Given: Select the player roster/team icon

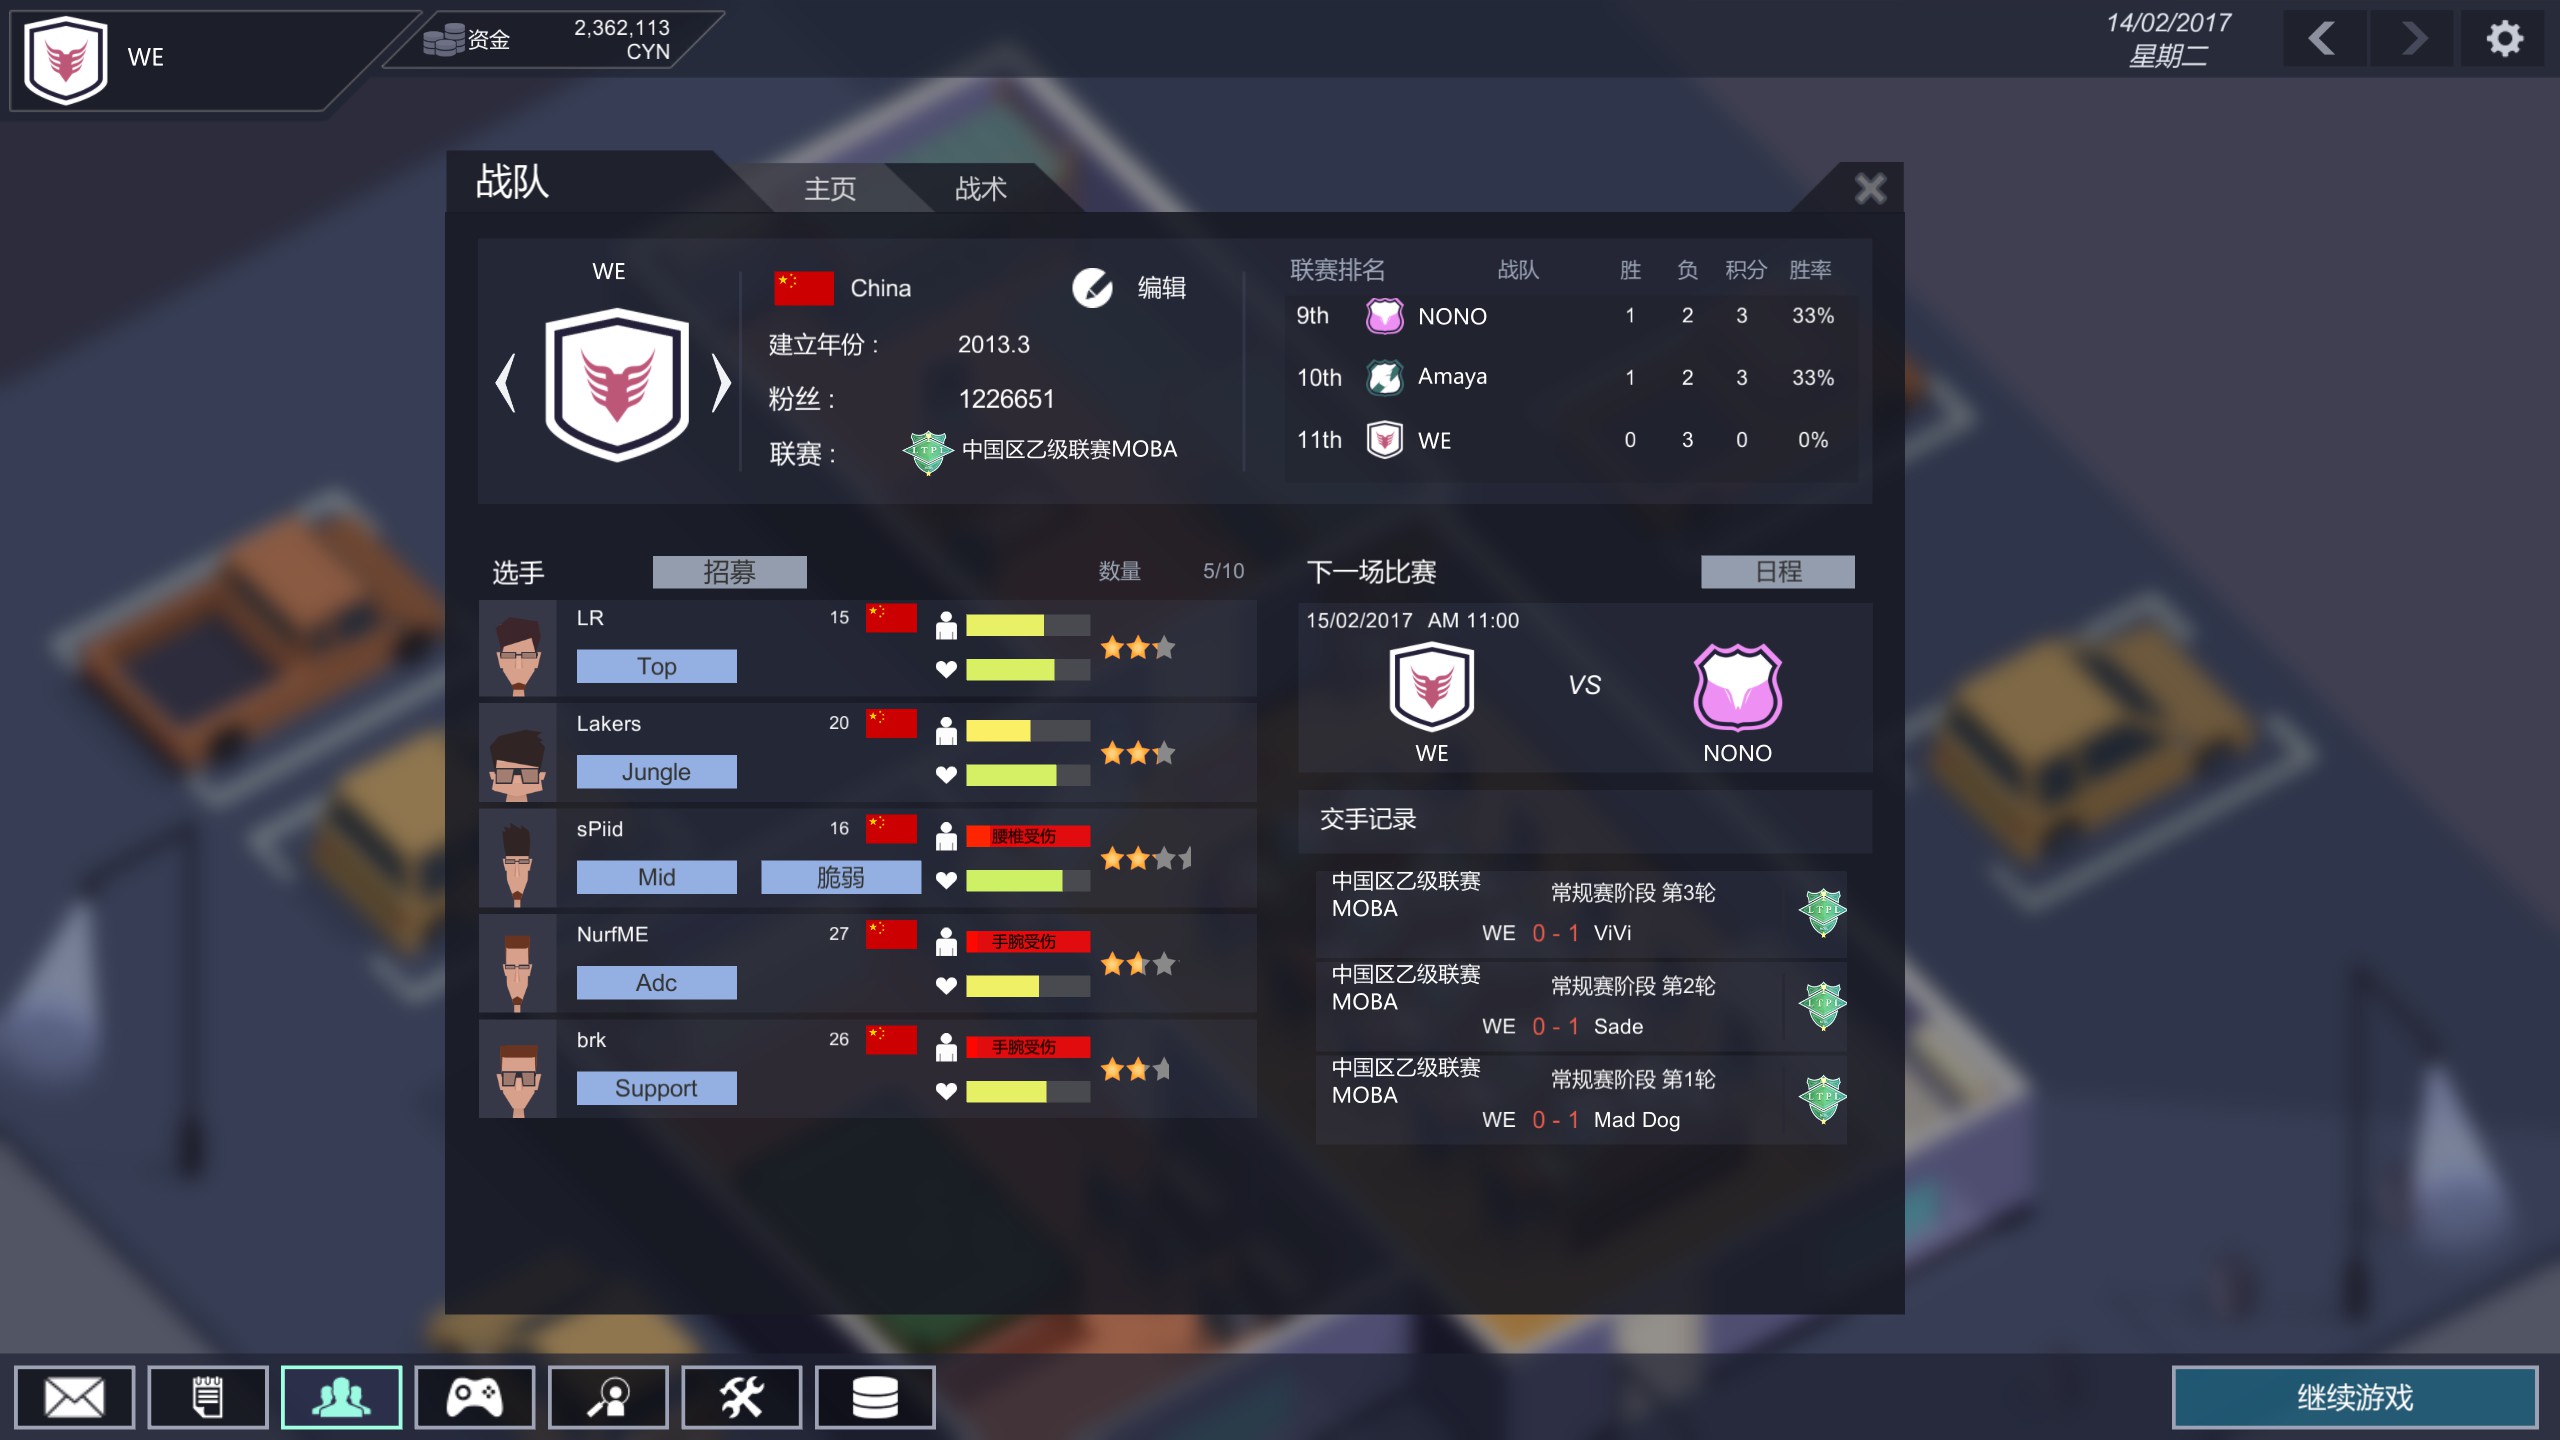Looking at the screenshot, I should pyautogui.click(x=339, y=1398).
